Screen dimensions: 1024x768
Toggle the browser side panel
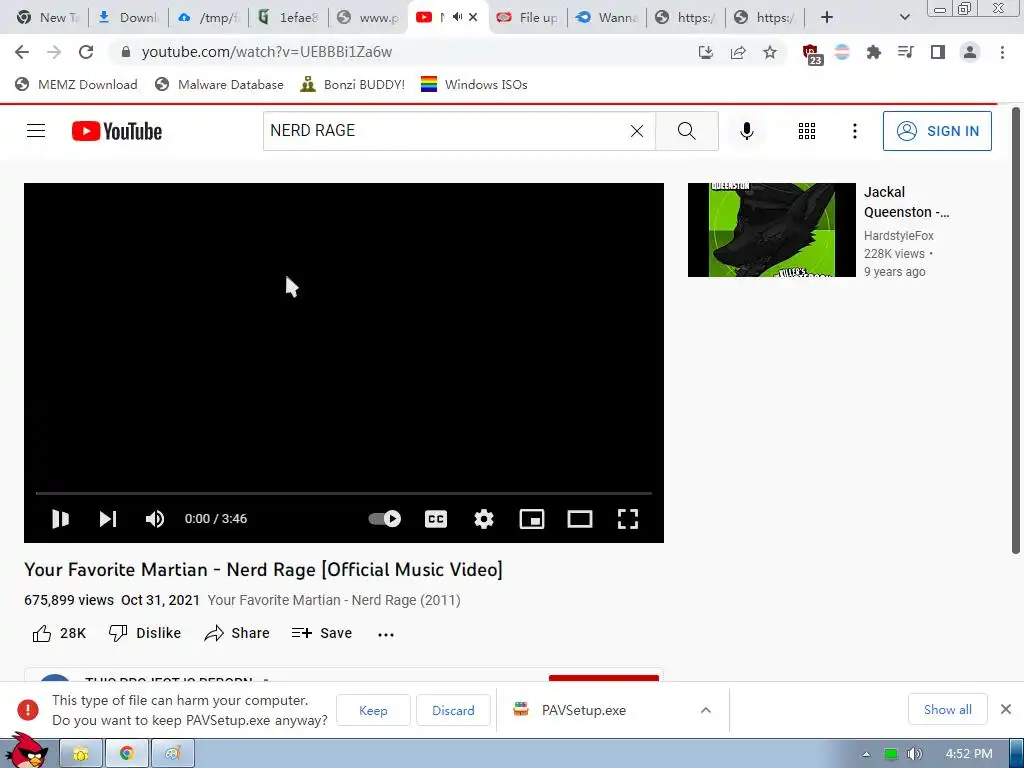coord(938,52)
